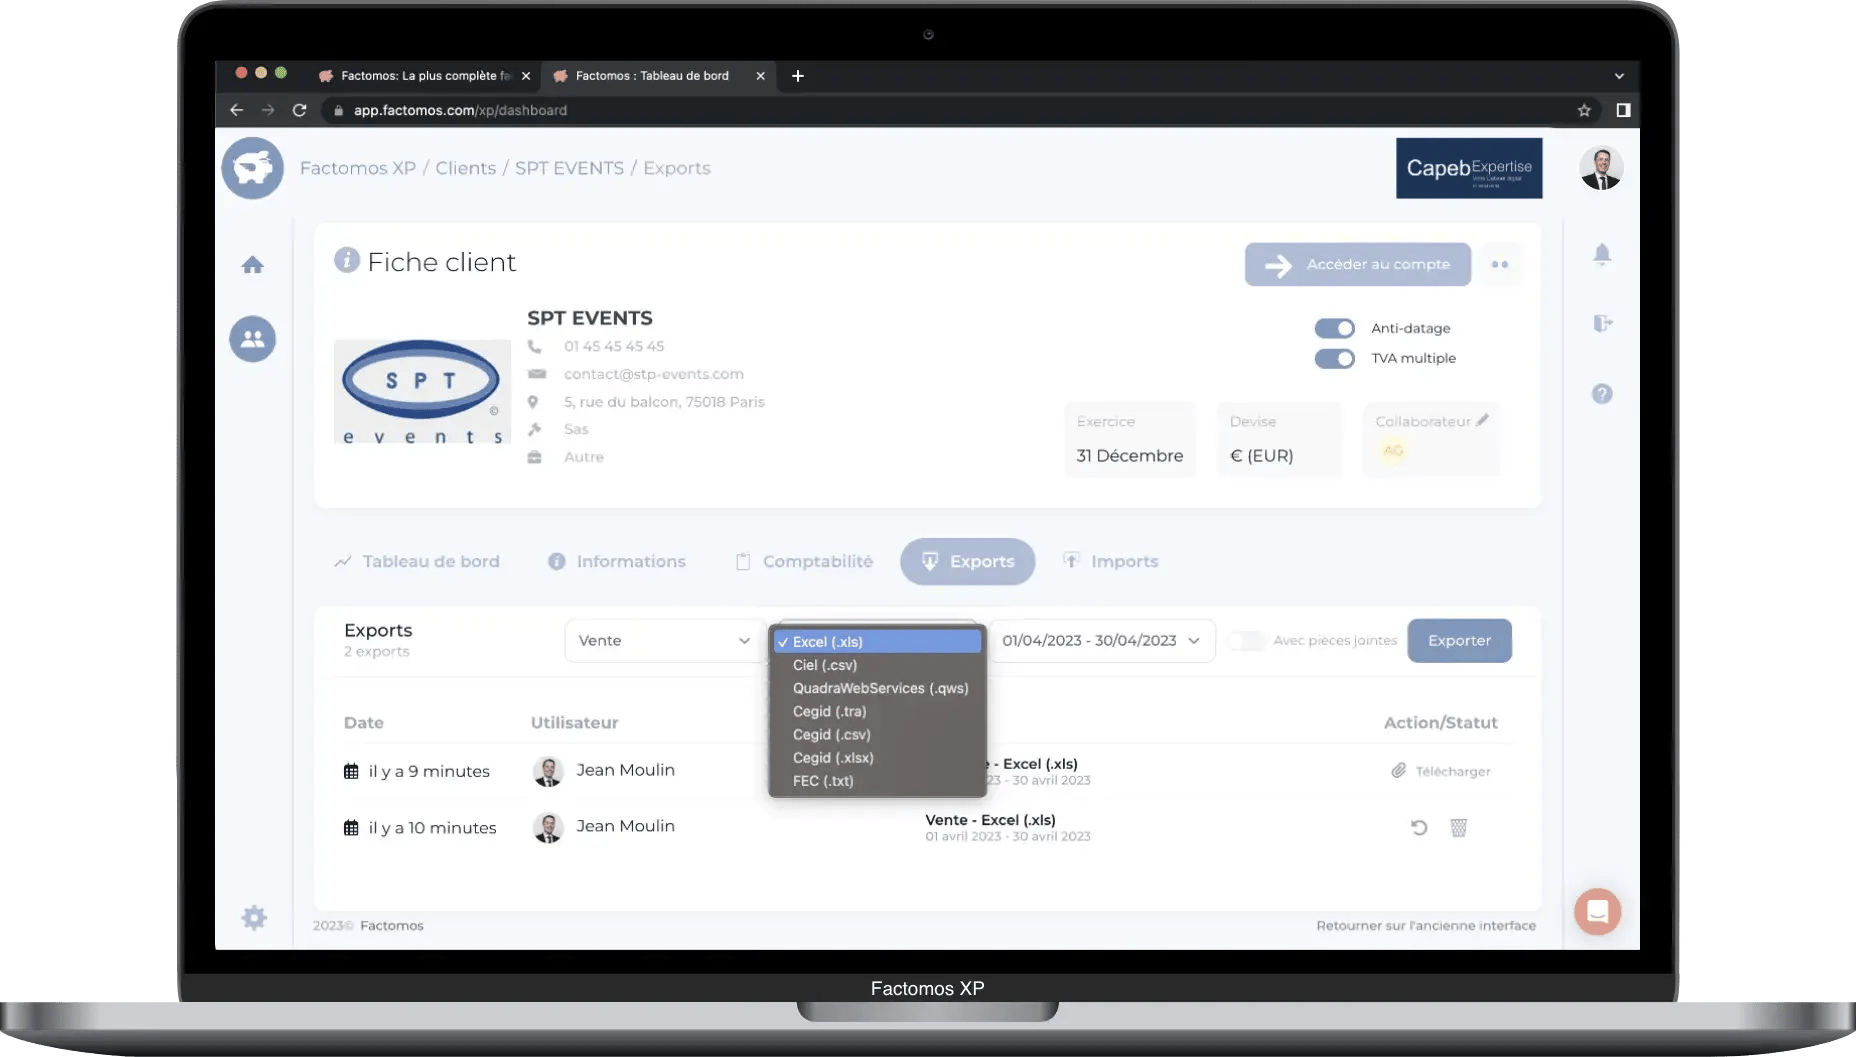Switch to the Comptabilité tab

(x=804, y=562)
